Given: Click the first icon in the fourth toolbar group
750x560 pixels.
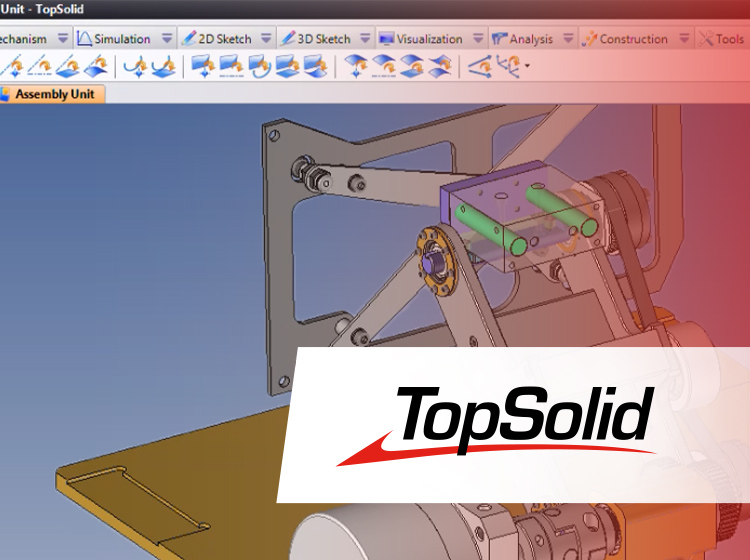Looking at the screenshot, I should [x=356, y=67].
